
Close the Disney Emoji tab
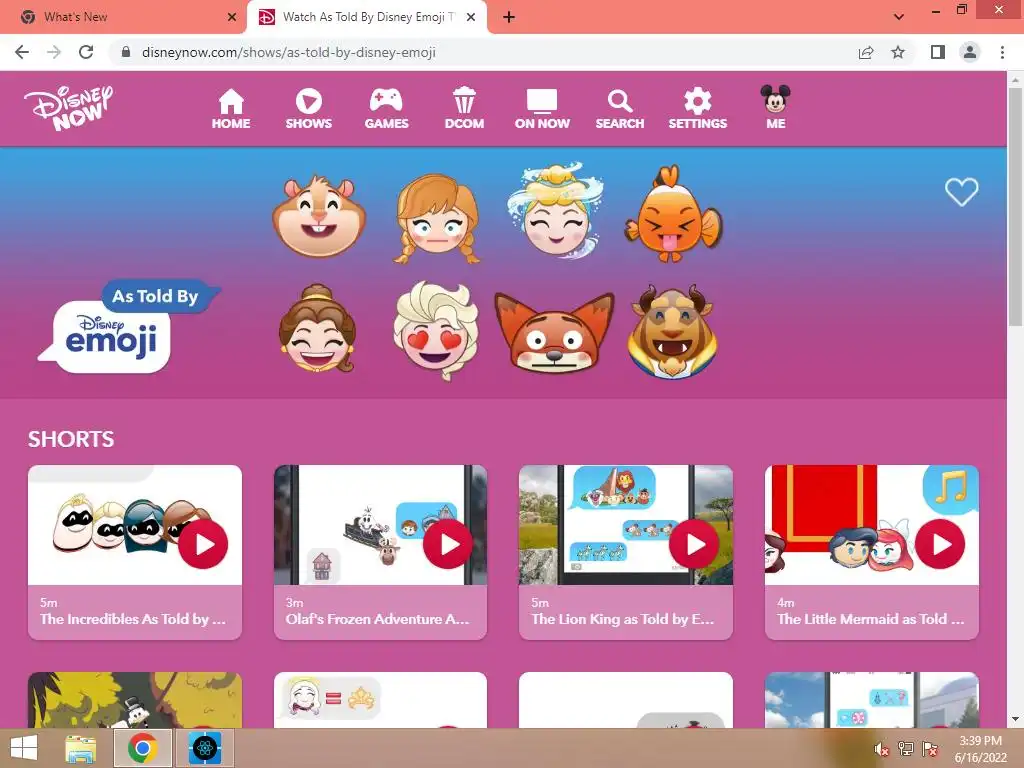[x=471, y=17]
